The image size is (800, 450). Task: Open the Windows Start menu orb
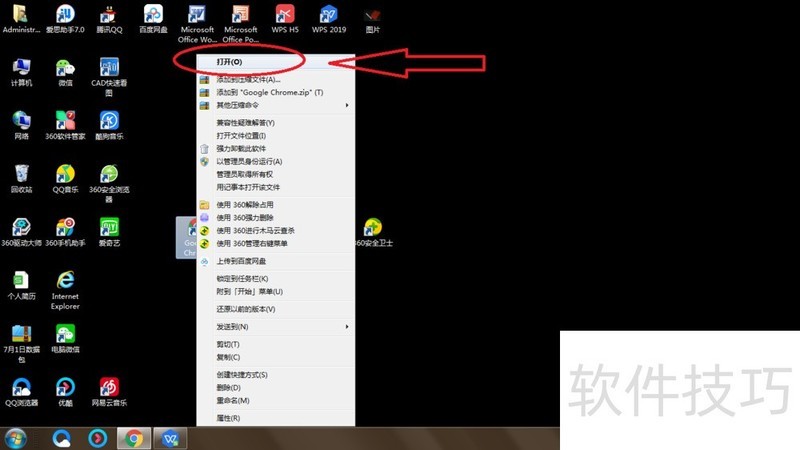(x=16, y=438)
